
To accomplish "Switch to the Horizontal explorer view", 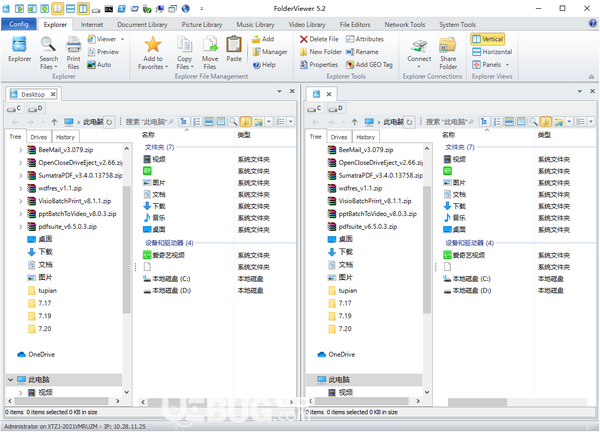I will click(492, 52).
